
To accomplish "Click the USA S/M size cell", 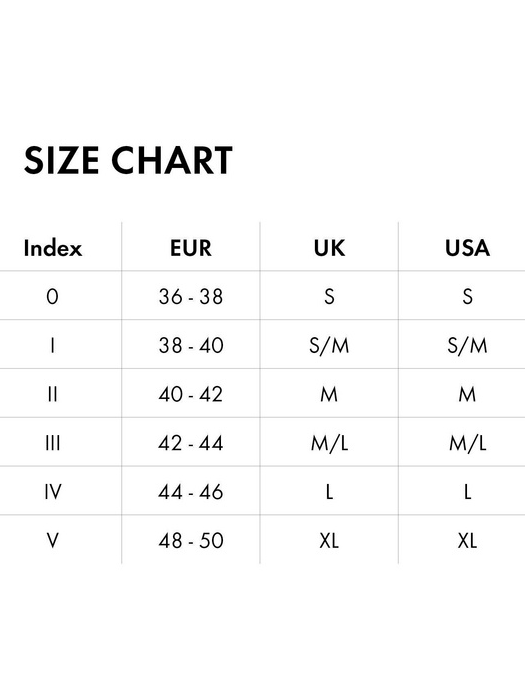I will [467, 346].
